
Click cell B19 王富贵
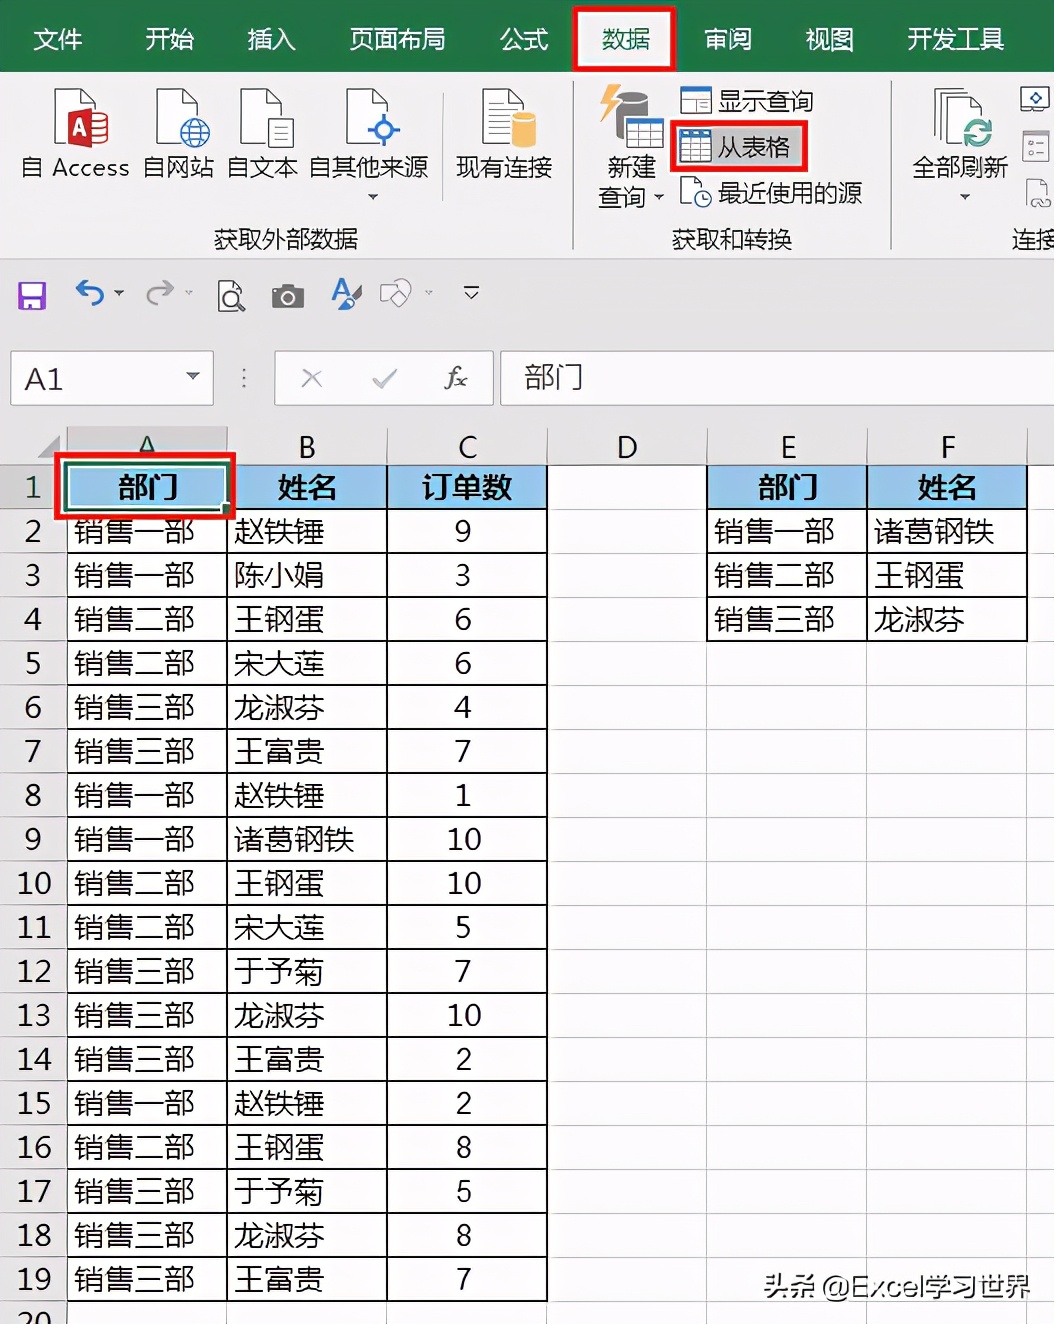tap(307, 1279)
